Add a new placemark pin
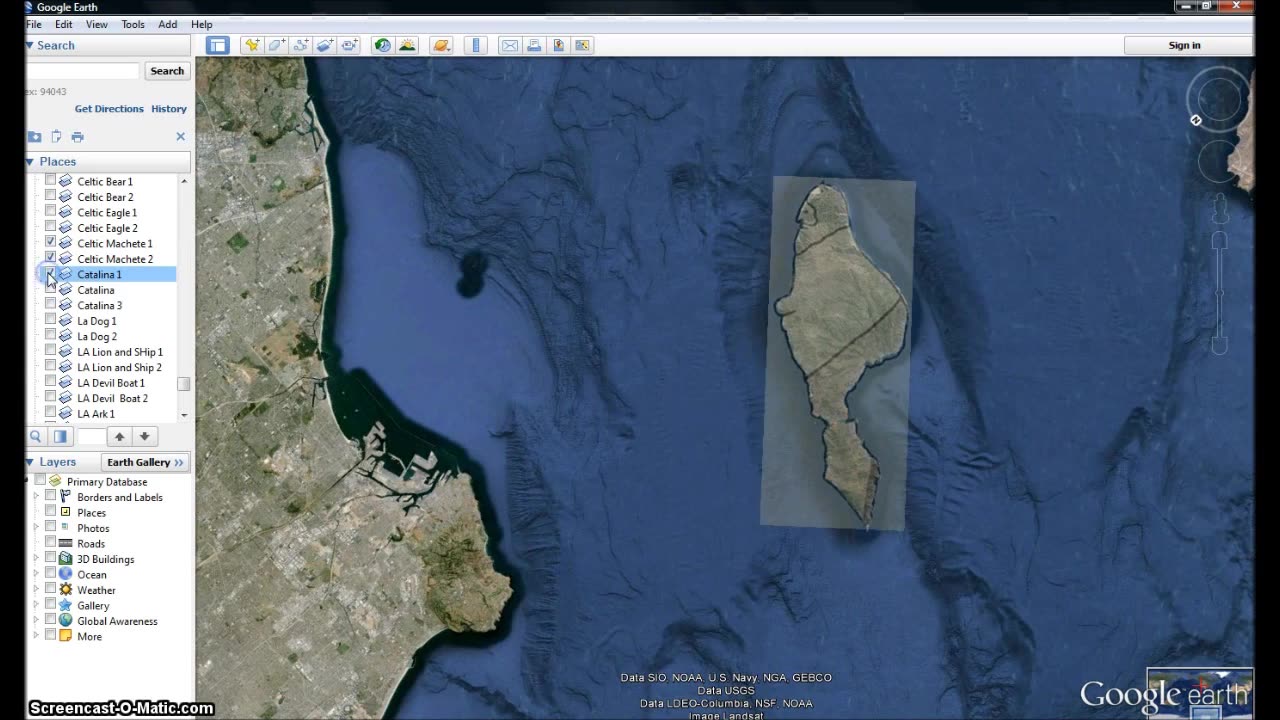Viewport: 1280px width, 720px height. (251, 45)
